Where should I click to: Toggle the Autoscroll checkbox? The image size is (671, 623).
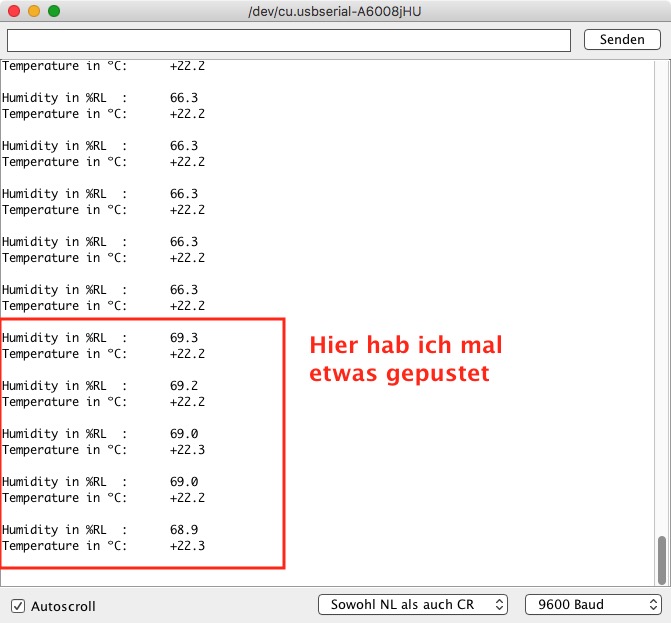point(18,606)
